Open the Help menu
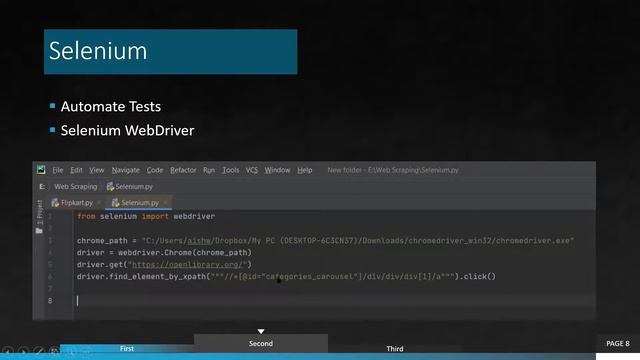Viewport: 640px width, 360px height. pos(304,170)
